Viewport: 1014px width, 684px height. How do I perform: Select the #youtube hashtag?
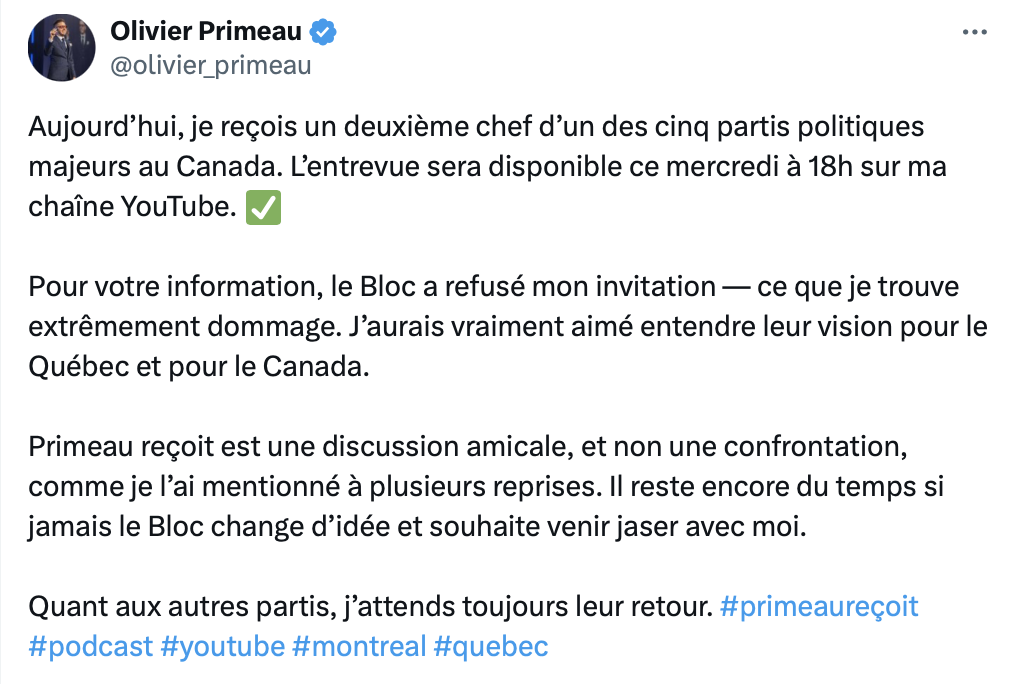pos(222,647)
